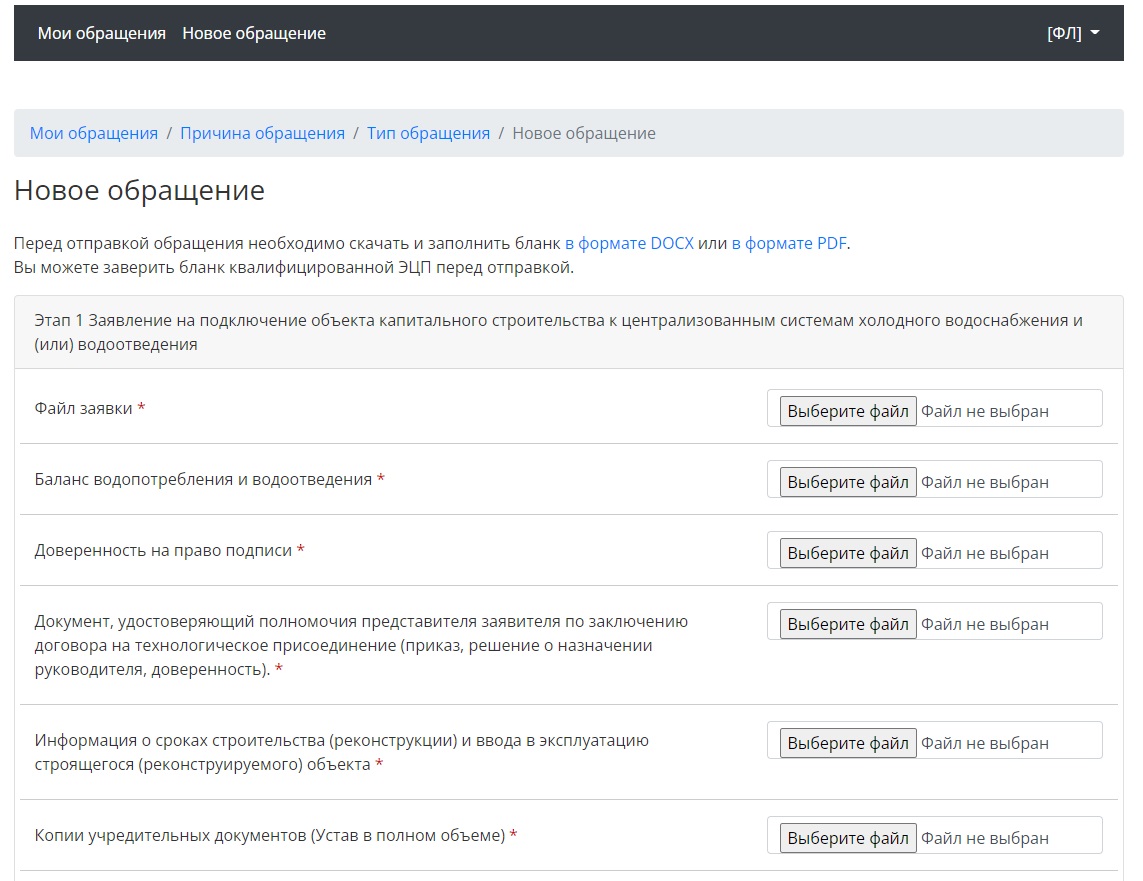Click 'Файл не выбран' in полномочия представителя row
This screenshot has height=881, width=1143.
tap(984, 624)
